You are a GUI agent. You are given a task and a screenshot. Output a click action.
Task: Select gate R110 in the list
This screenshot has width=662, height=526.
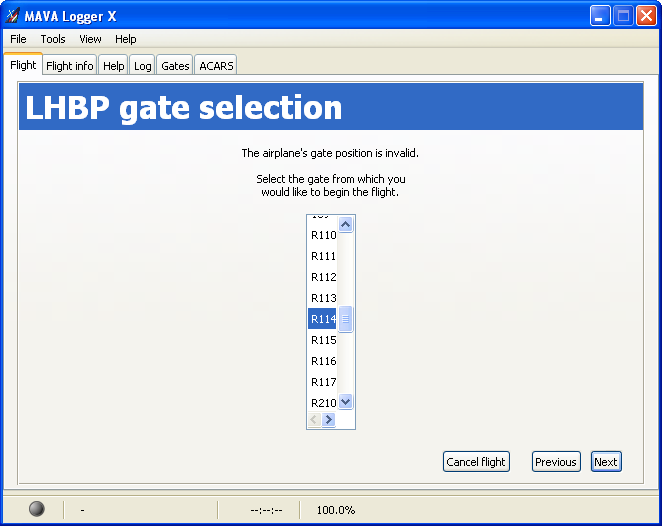click(x=323, y=235)
